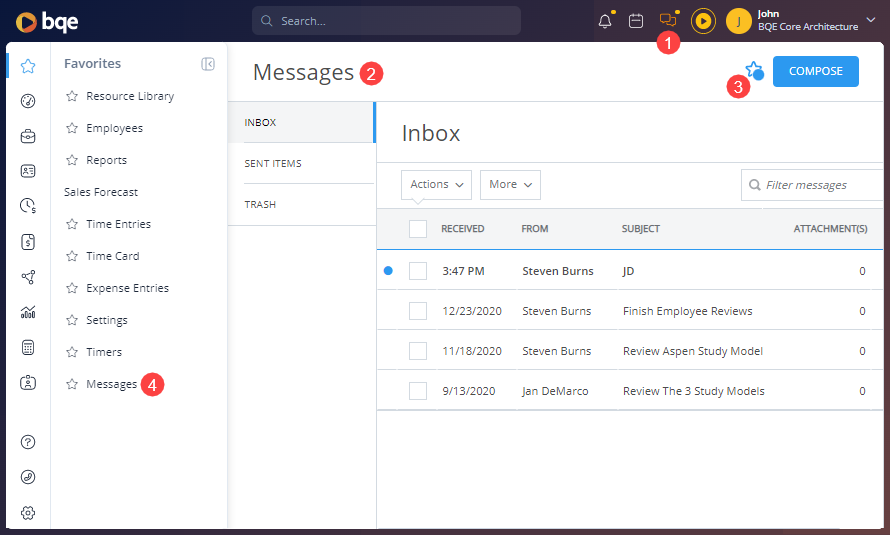Open the person badge icon in side rail
The height and width of the screenshot is (535, 890).
click(x=28, y=383)
